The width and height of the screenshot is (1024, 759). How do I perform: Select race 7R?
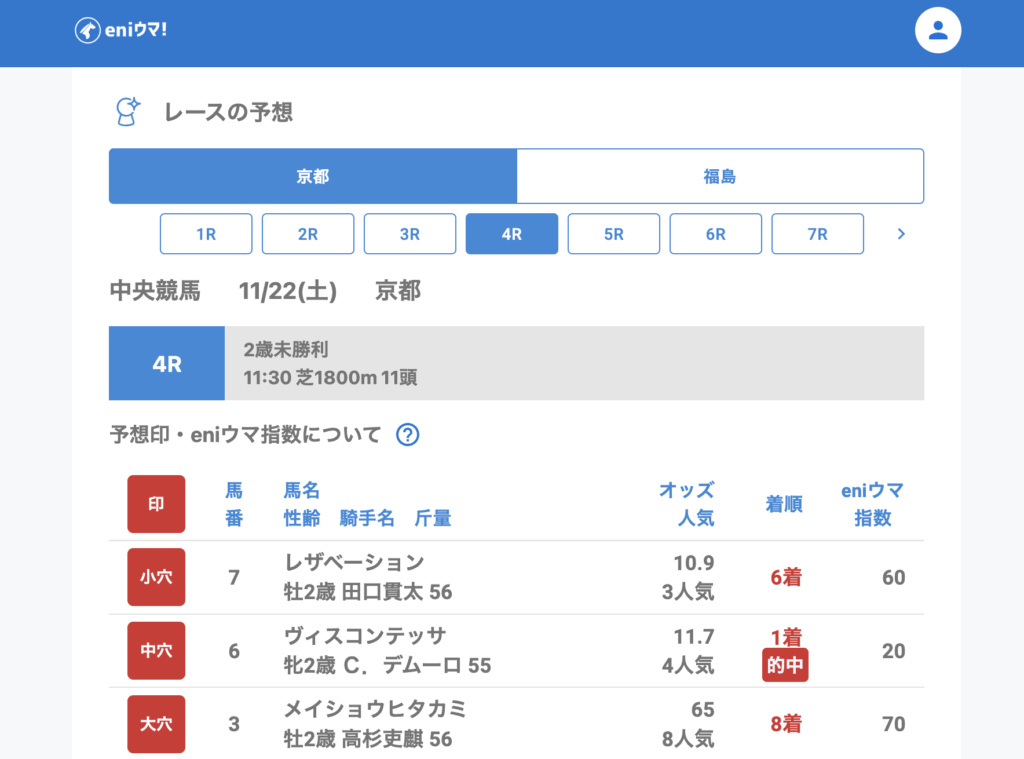click(x=818, y=234)
